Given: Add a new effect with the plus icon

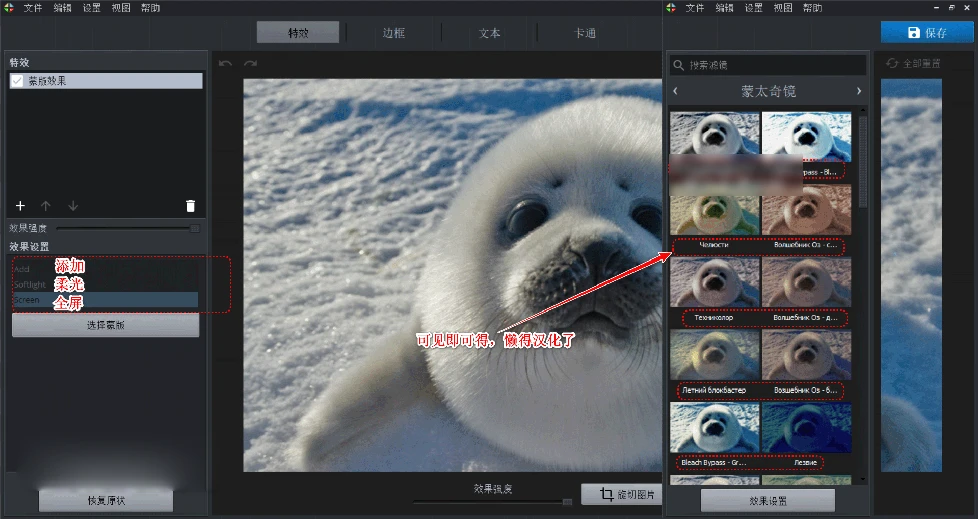Looking at the screenshot, I should (x=20, y=206).
